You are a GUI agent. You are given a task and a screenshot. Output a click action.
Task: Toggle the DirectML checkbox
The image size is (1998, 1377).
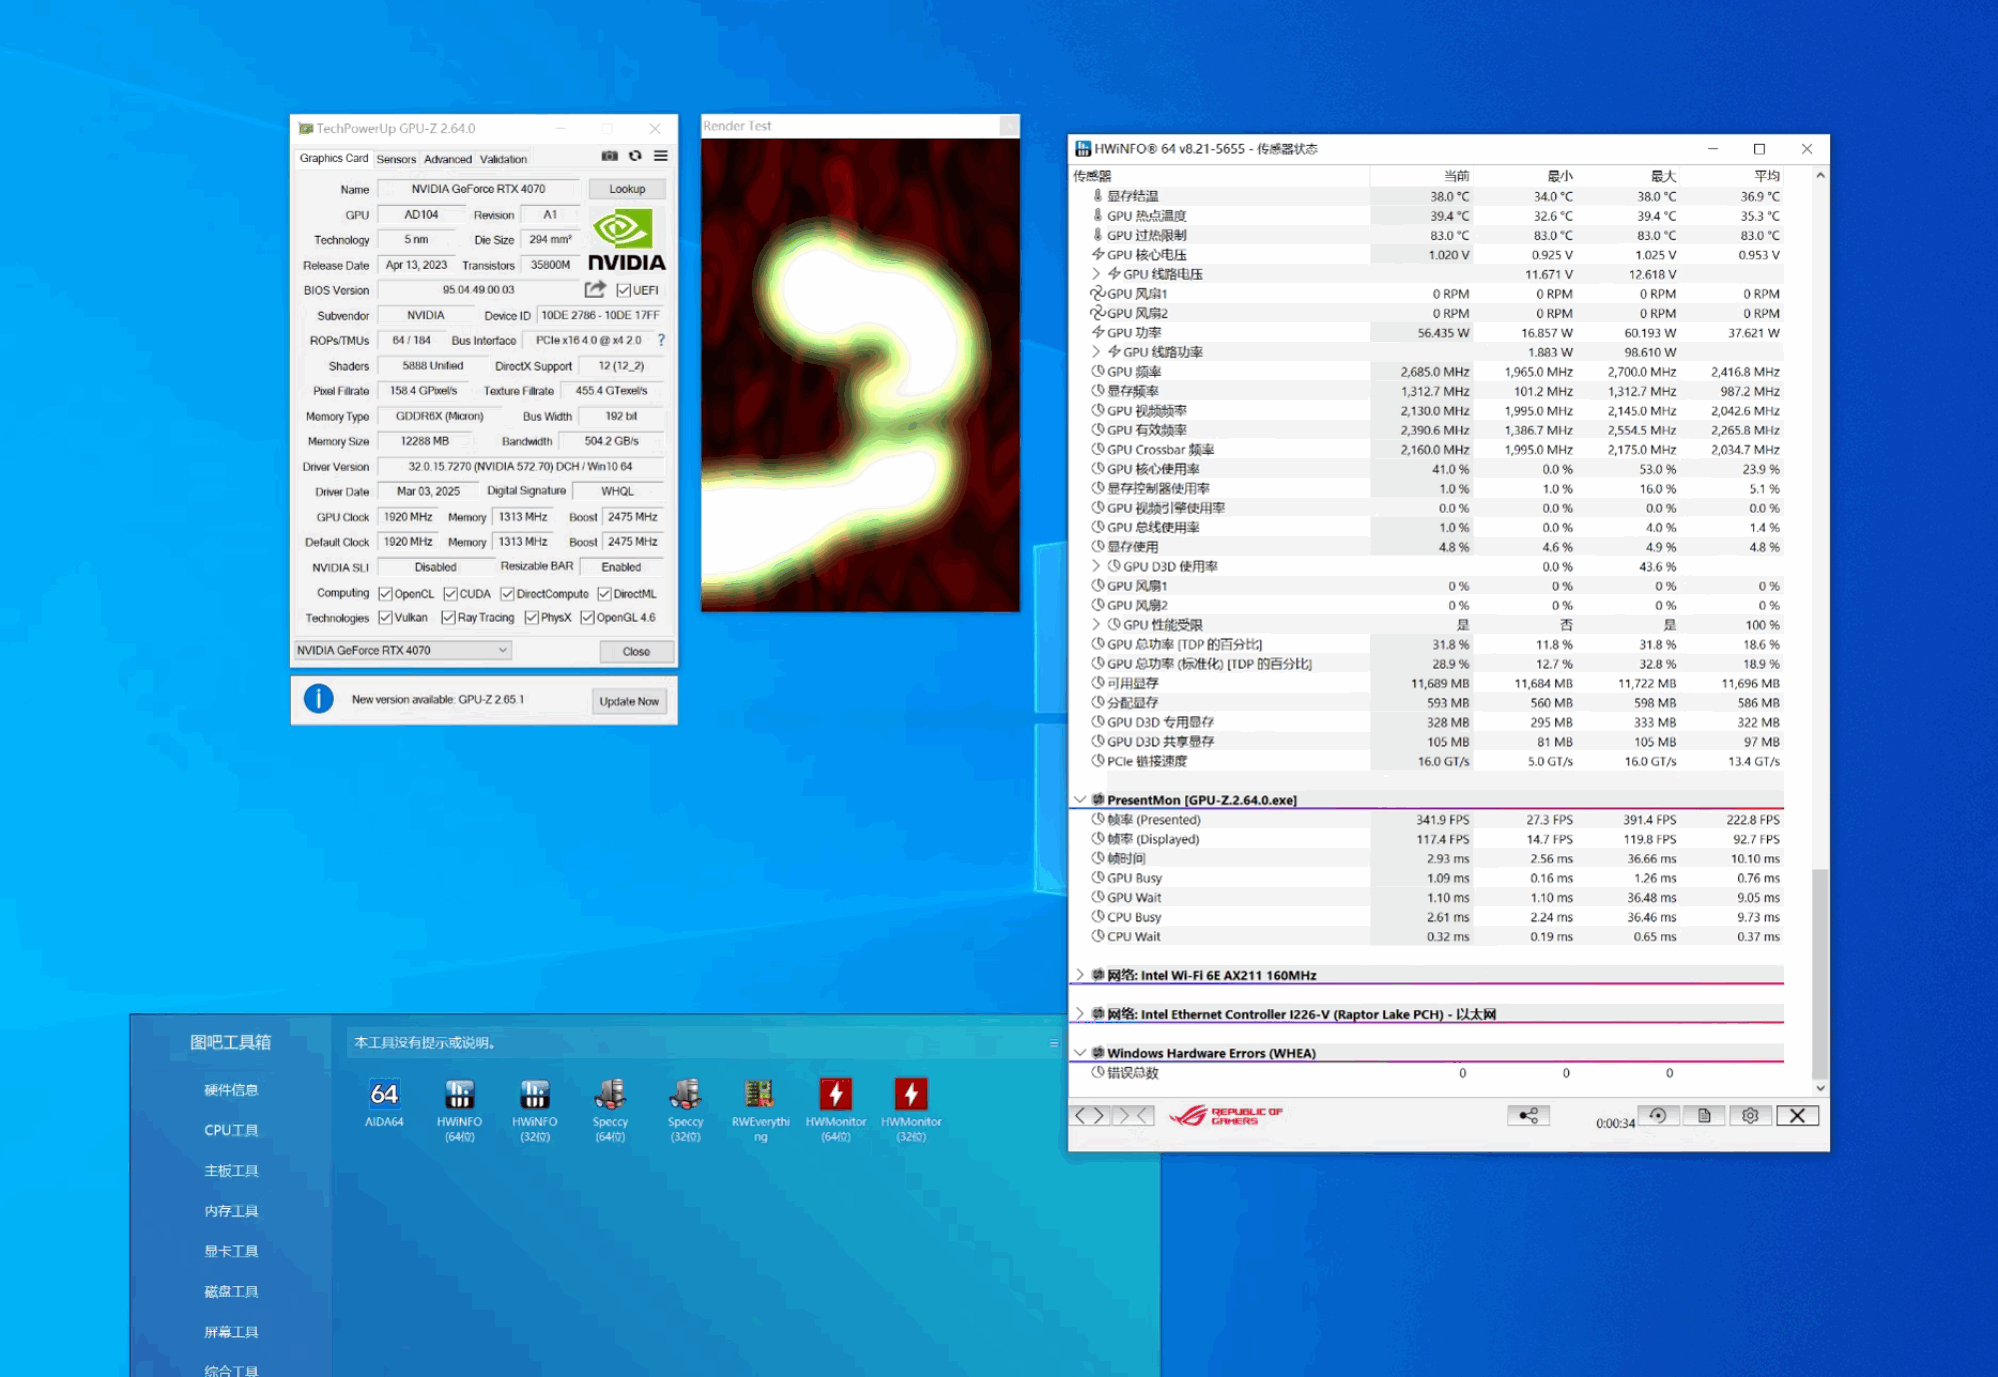(604, 593)
